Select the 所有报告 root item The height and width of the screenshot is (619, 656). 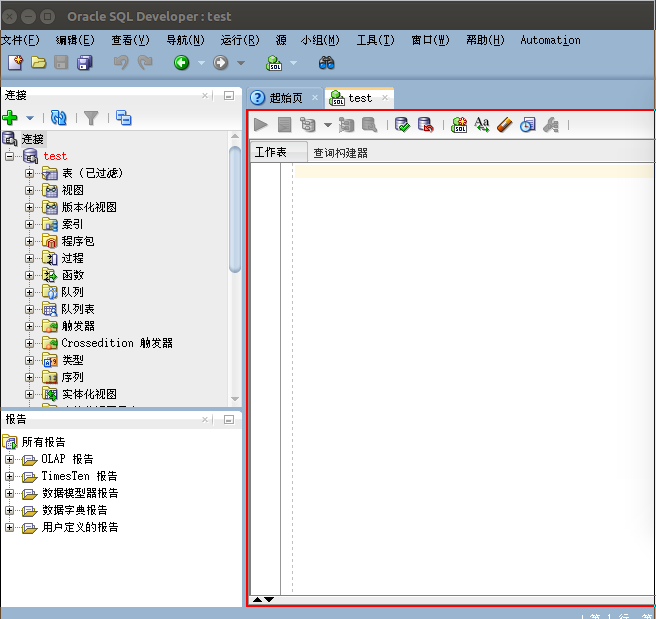[x=44, y=442]
